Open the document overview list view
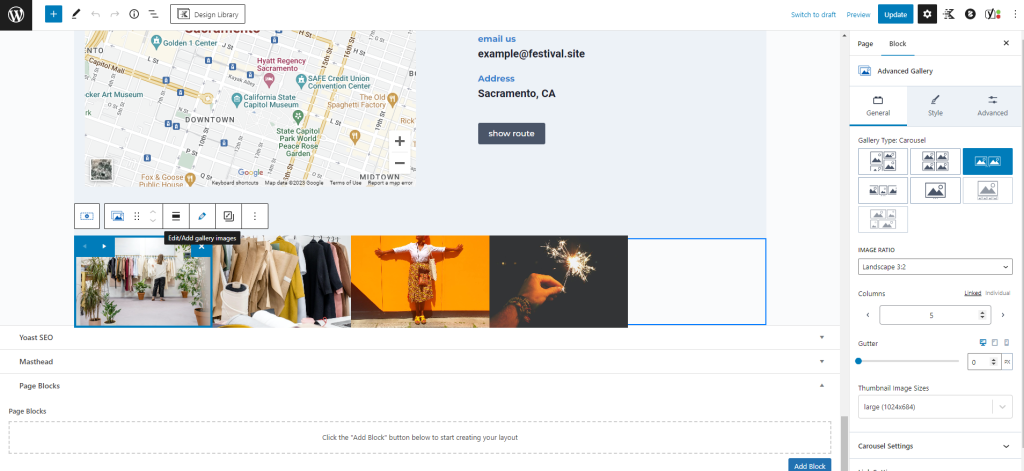1024x471 pixels. point(153,14)
